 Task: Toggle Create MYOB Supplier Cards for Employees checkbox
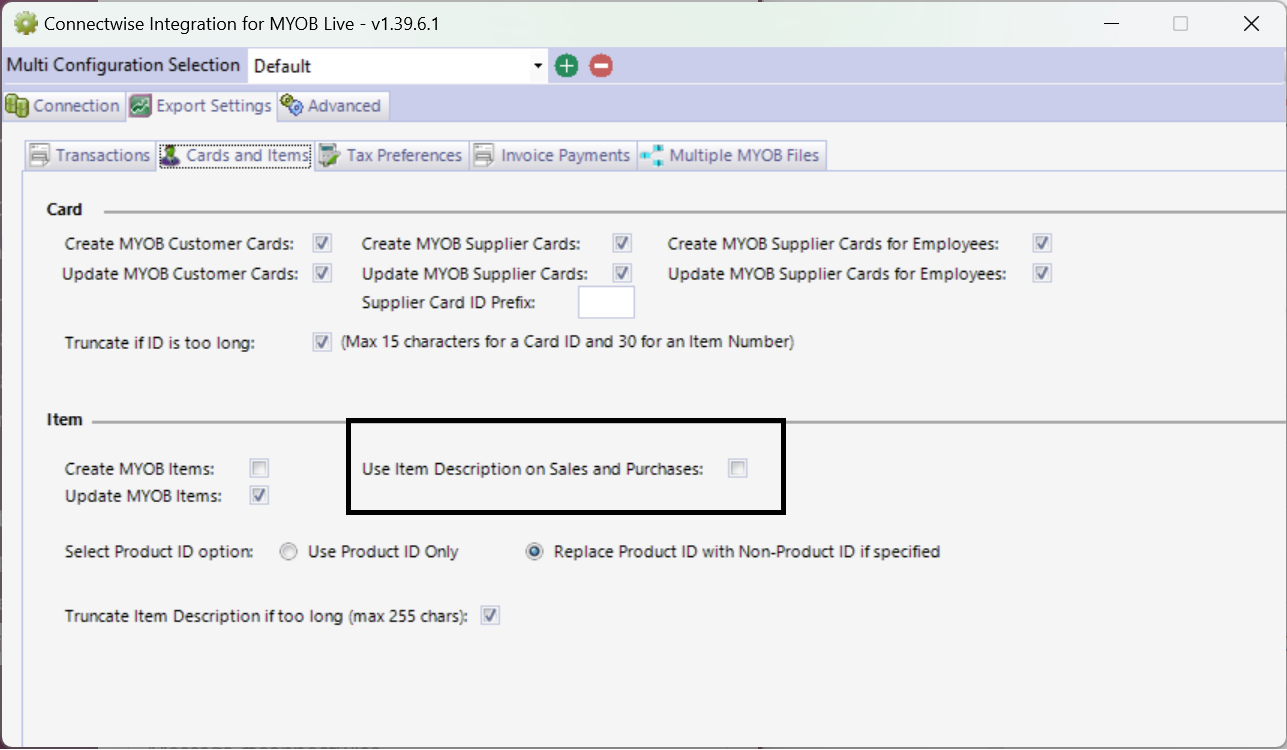[x=1042, y=243]
